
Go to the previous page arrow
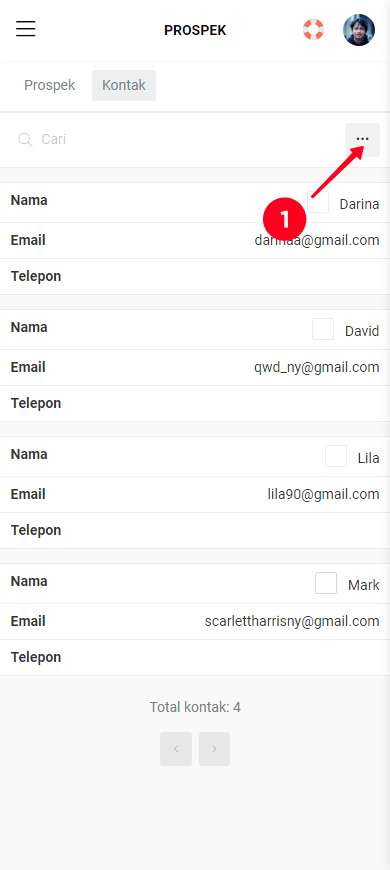click(x=176, y=748)
